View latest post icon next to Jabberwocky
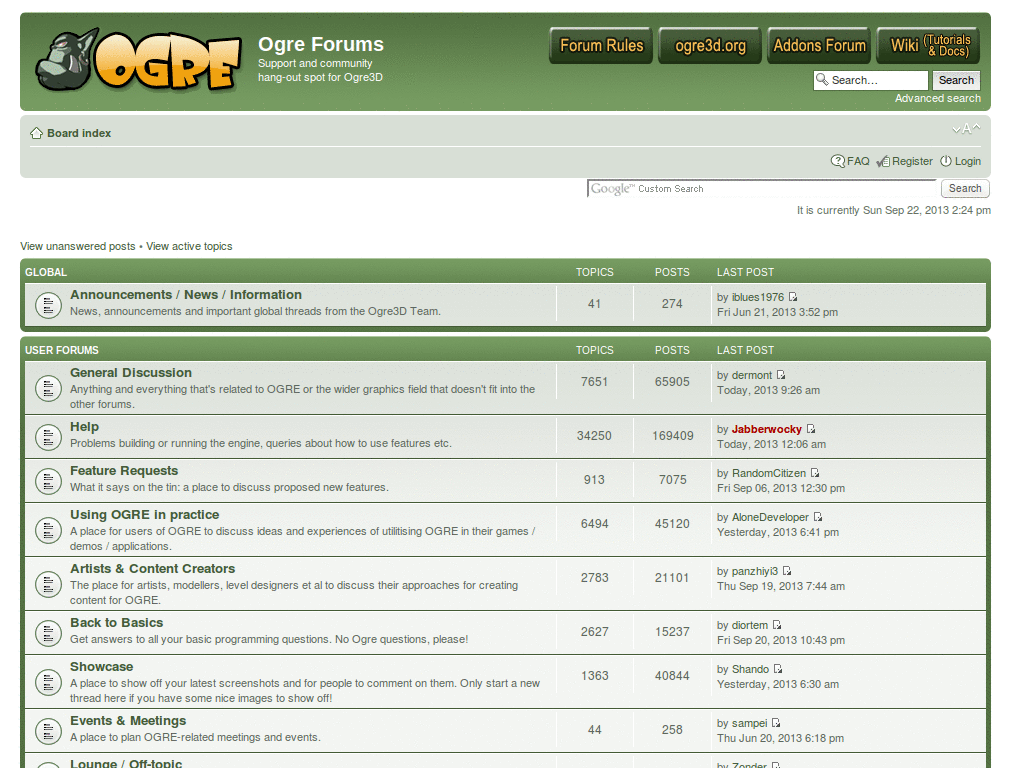Image resolution: width=1024 pixels, height=768 pixels. tap(811, 429)
